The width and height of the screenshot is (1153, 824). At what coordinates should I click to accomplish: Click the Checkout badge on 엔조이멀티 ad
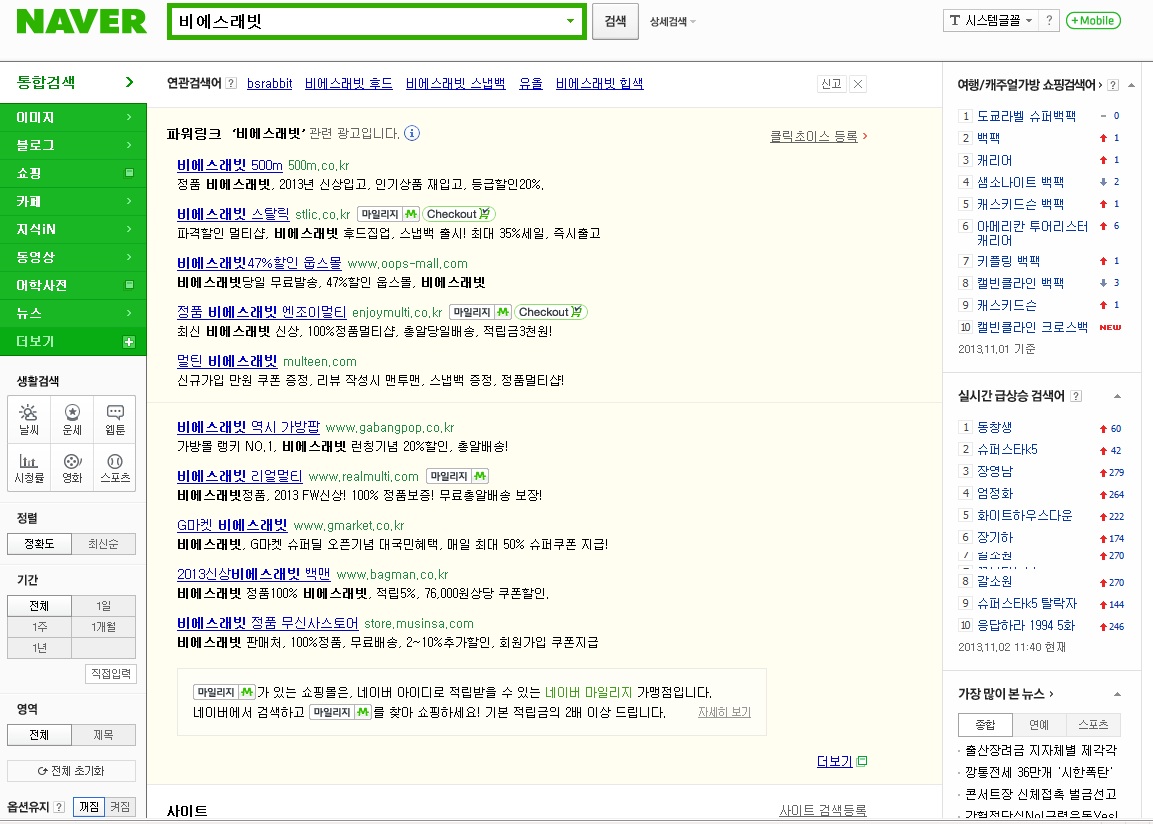[551, 312]
